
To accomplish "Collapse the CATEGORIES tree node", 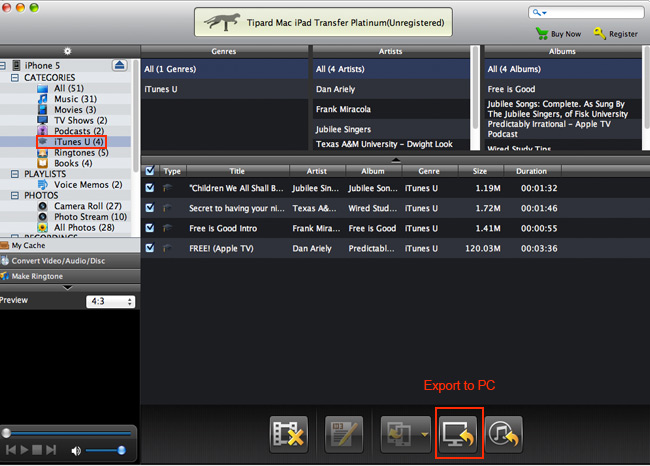I will point(15,78).
